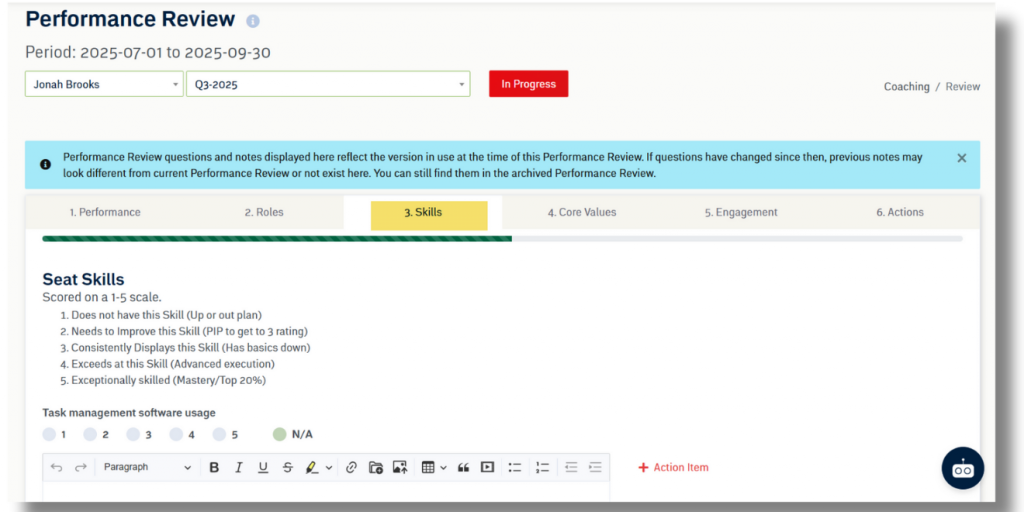Viewport: 1024px width, 512px height.
Task: Open the Paragraph style dropdown
Action: (147, 467)
